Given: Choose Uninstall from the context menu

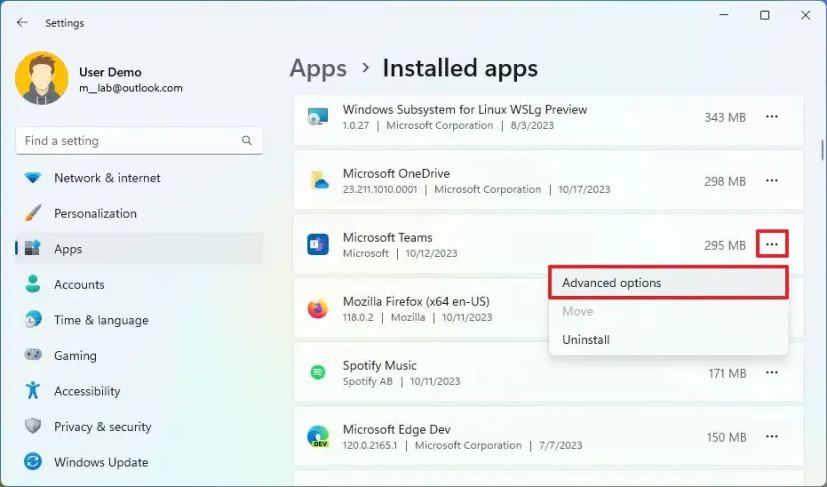Looking at the screenshot, I should (x=668, y=340).
